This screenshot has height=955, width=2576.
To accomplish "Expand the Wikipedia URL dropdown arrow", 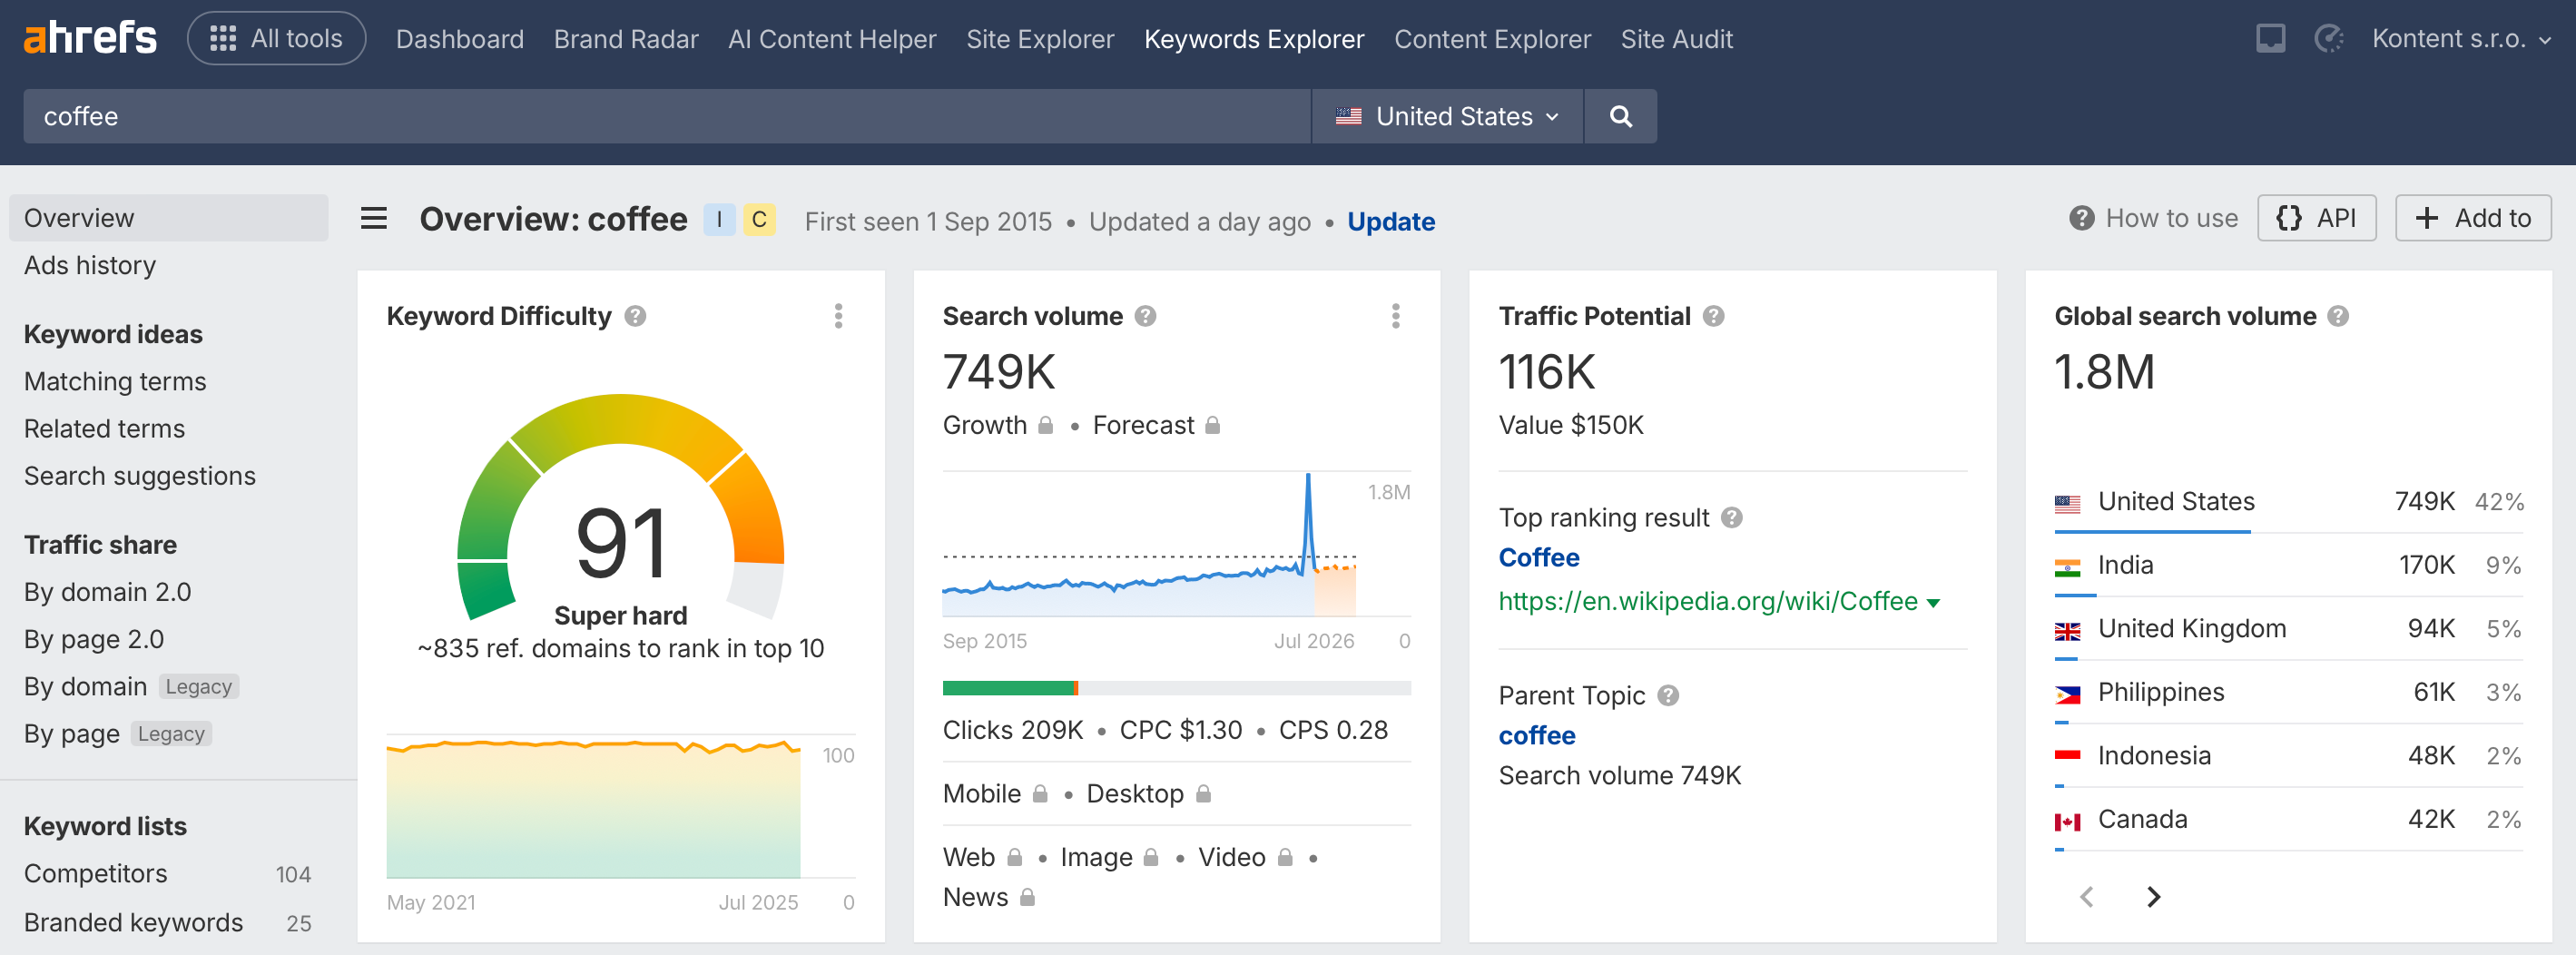I will pos(1933,603).
